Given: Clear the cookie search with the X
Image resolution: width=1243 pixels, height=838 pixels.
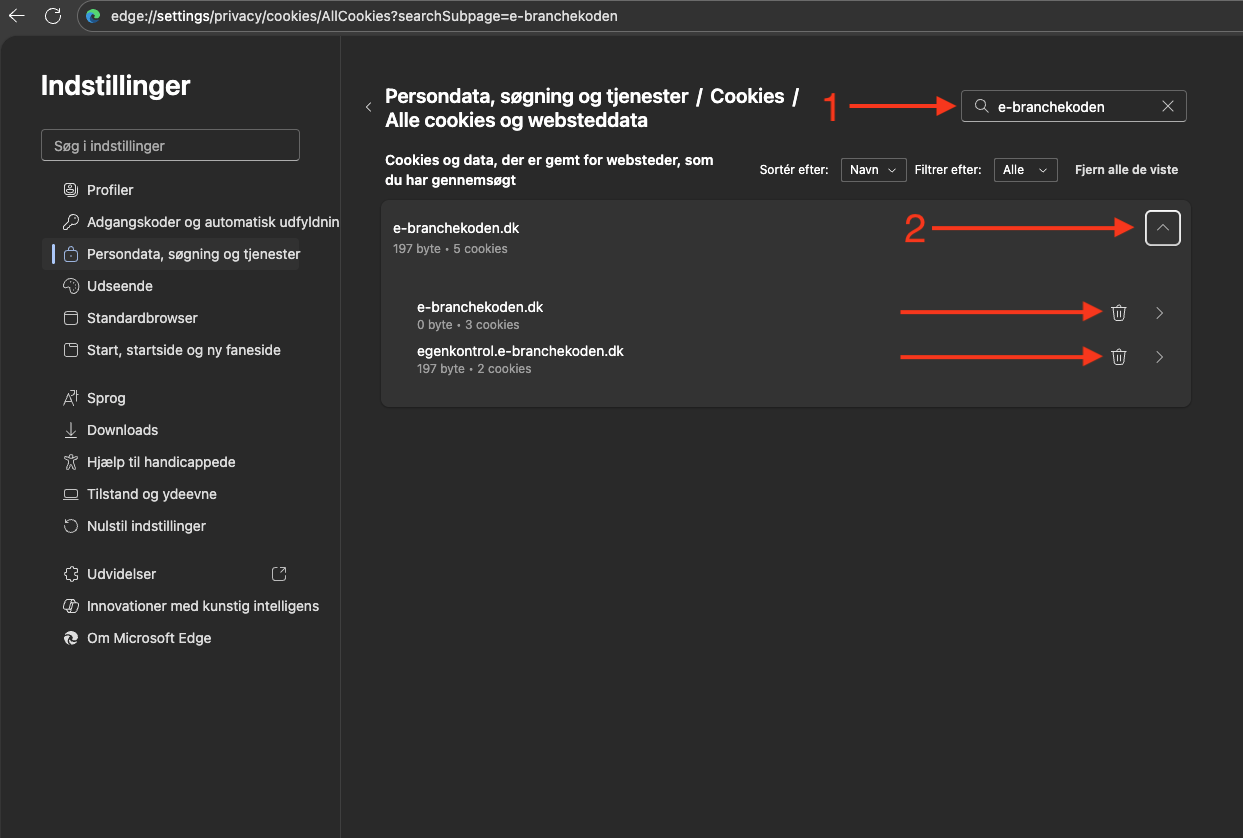Looking at the screenshot, I should click(x=1167, y=106).
